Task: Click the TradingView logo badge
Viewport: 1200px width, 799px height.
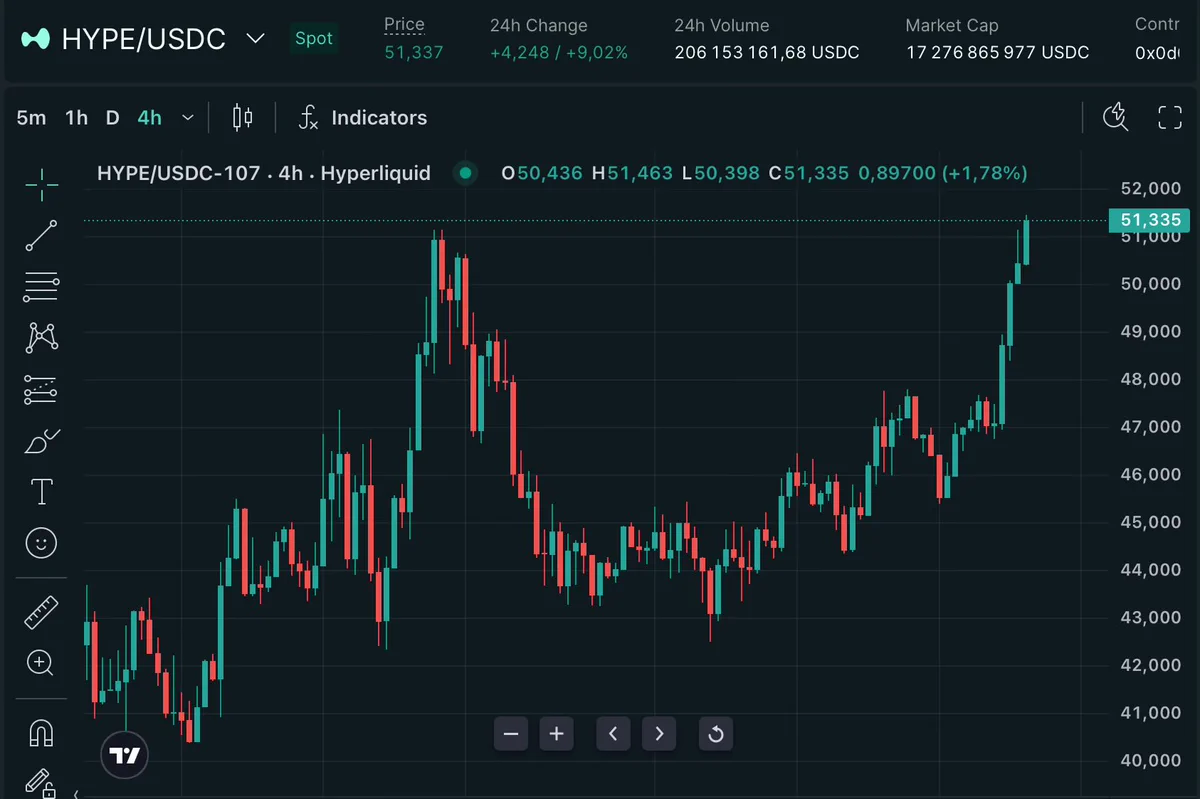Action: coord(125,755)
